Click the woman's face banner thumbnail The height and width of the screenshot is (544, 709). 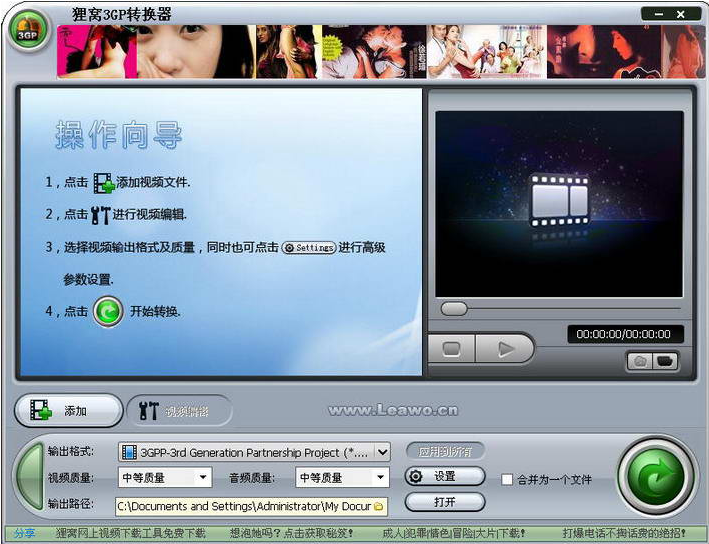point(196,52)
